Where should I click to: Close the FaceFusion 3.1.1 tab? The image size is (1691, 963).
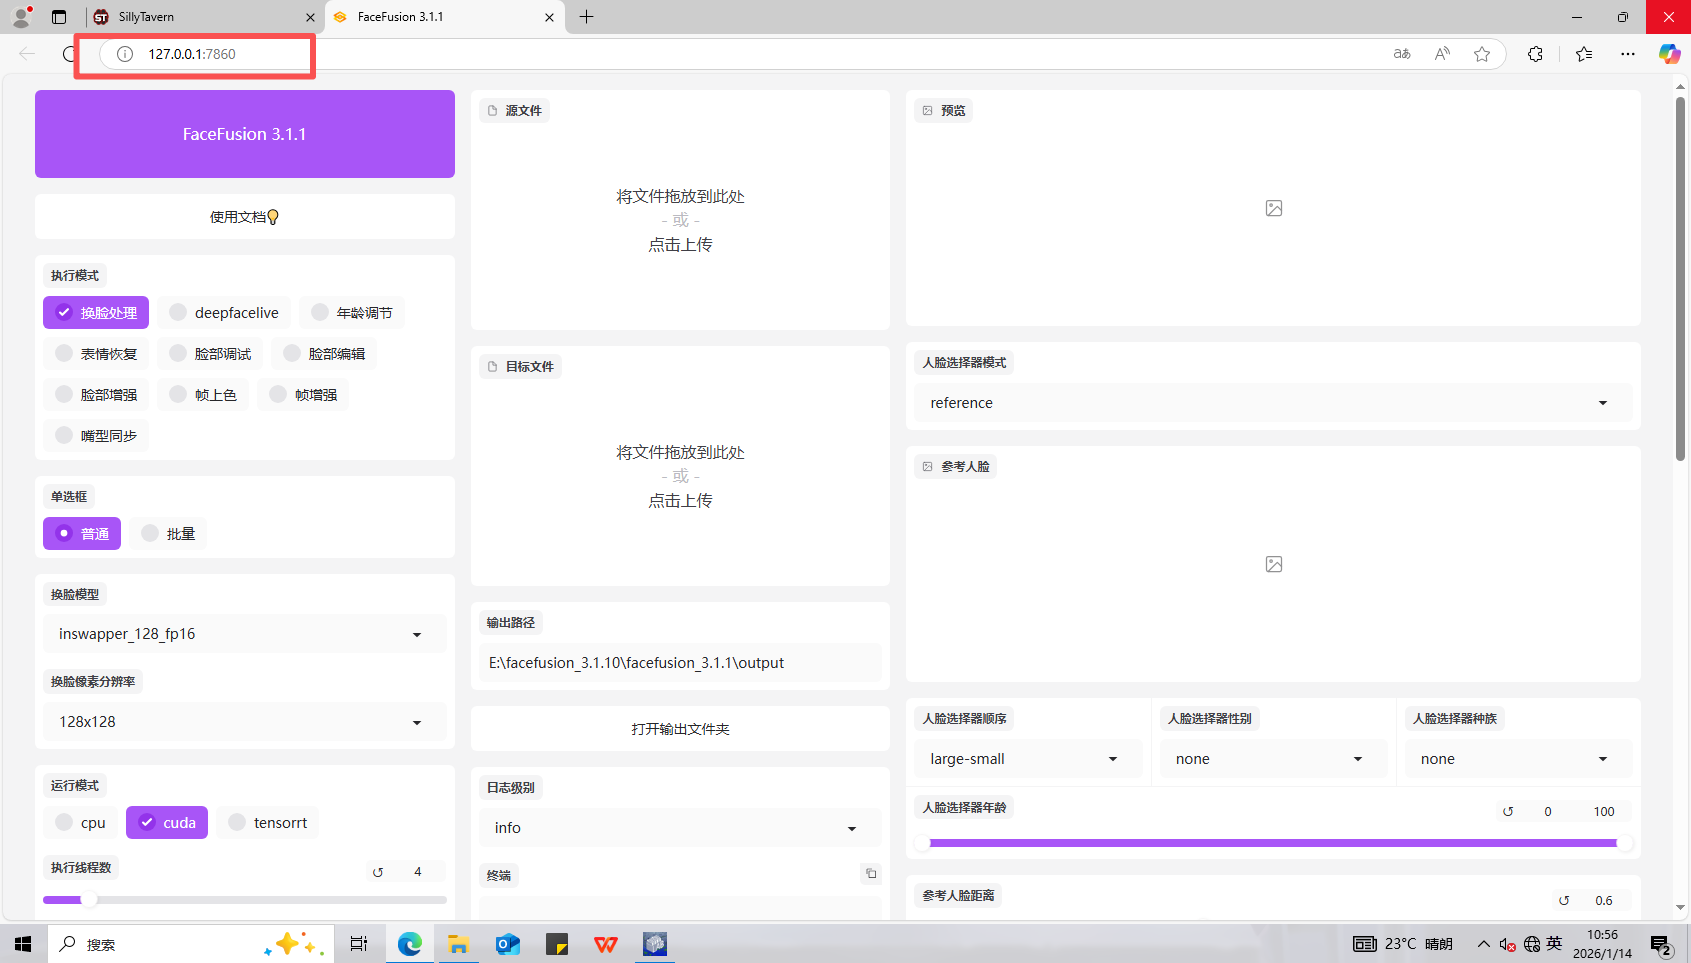pyautogui.click(x=549, y=17)
